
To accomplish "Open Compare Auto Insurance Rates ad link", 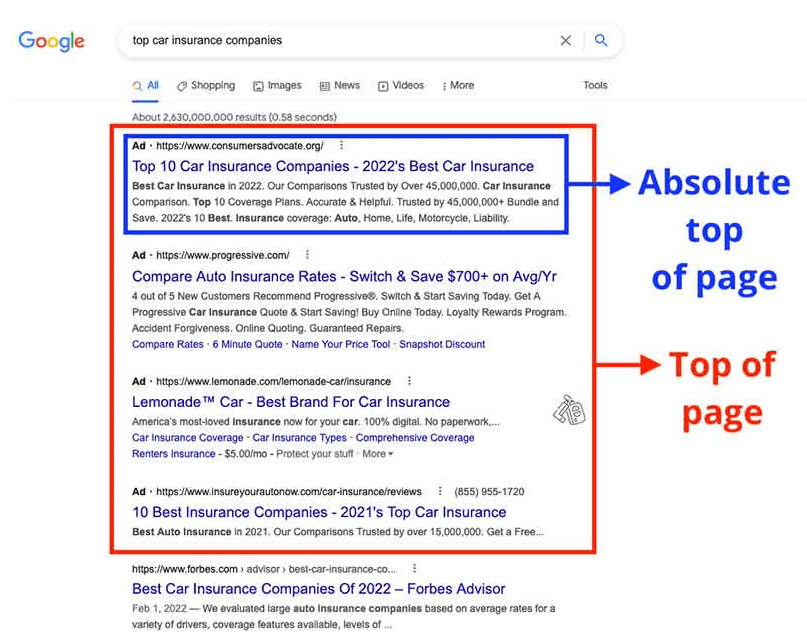I will click(x=344, y=276).
